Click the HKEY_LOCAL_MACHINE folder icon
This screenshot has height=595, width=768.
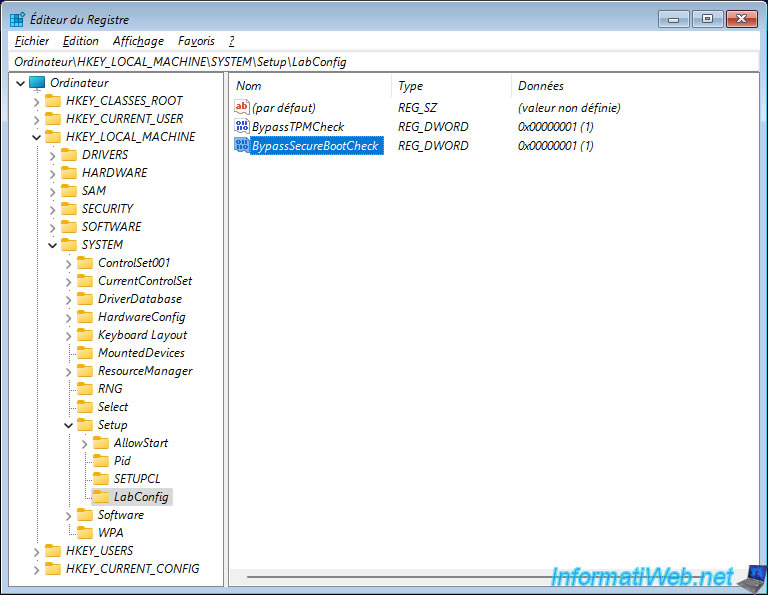[x=53, y=137]
